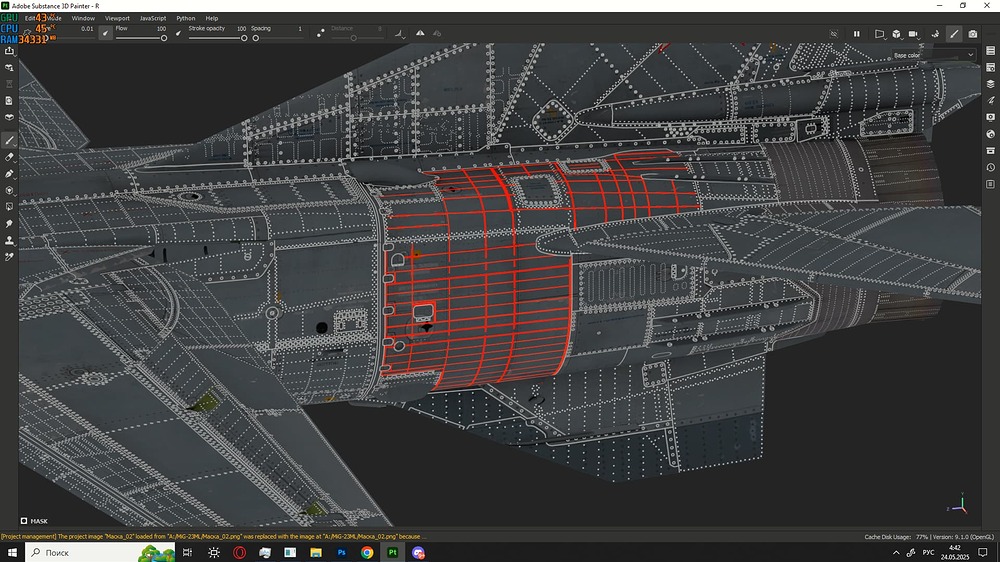Click the Iray render camera icon
The width and height of the screenshot is (1000, 562).
point(973,34)
